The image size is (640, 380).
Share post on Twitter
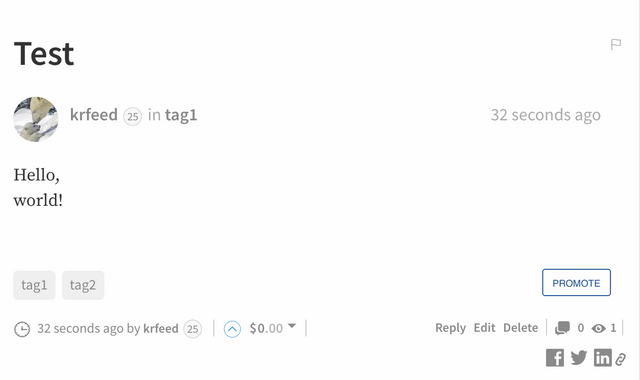pos(579,358)
